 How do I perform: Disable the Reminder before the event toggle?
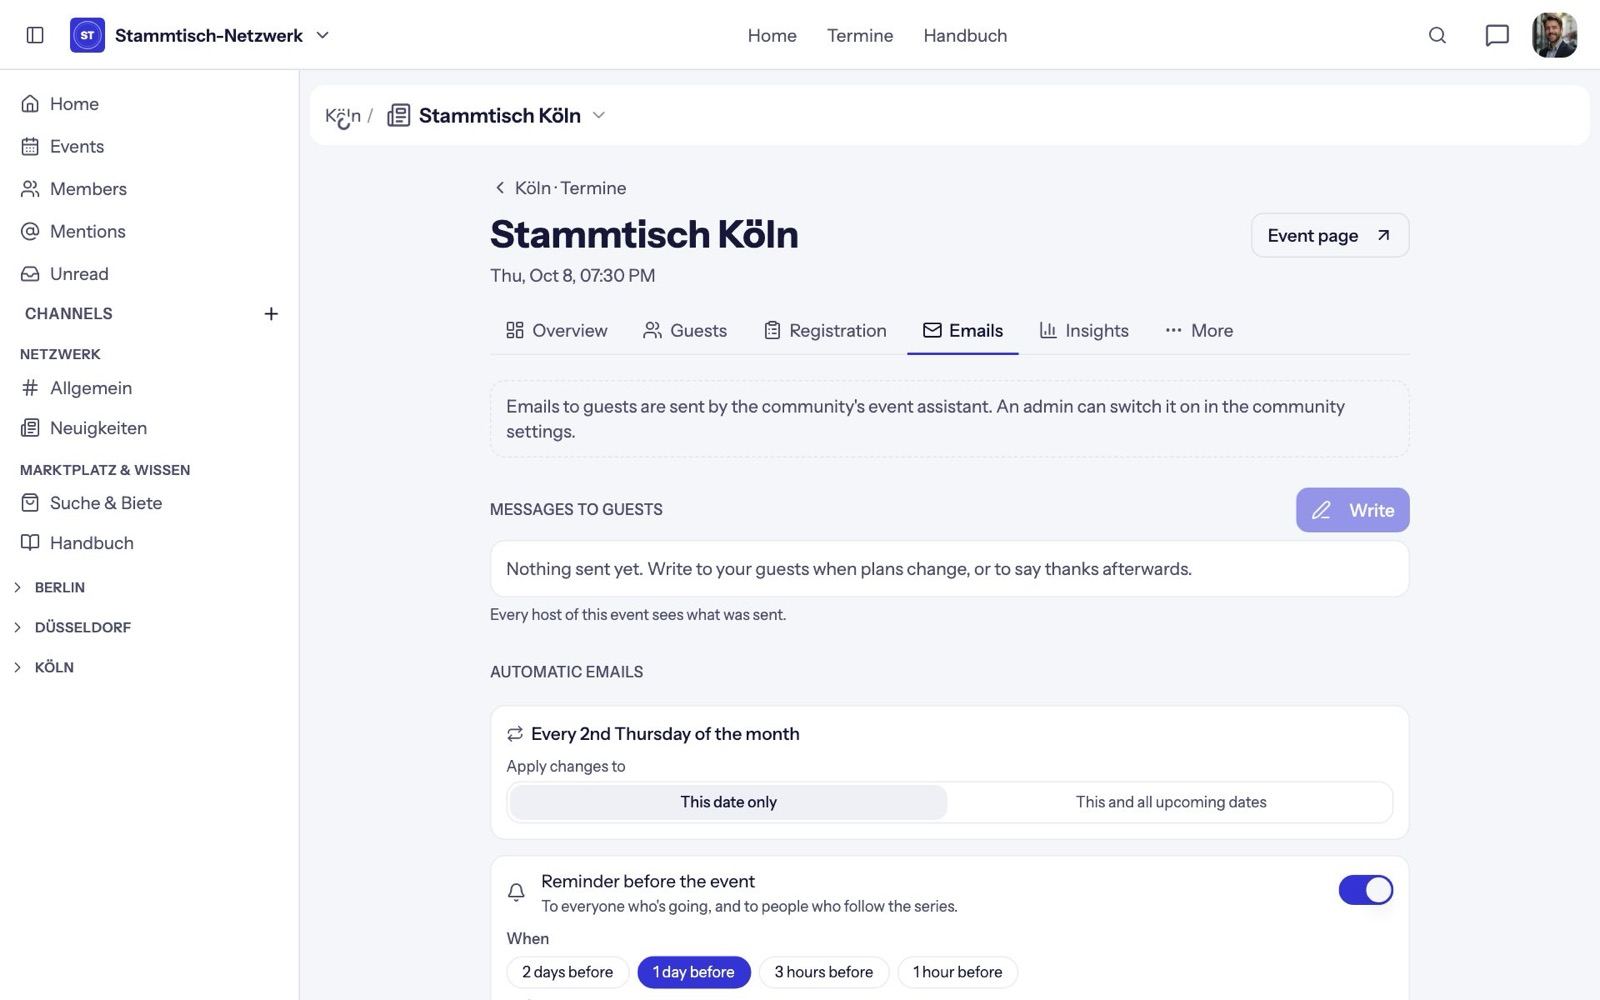(1365, 890)
